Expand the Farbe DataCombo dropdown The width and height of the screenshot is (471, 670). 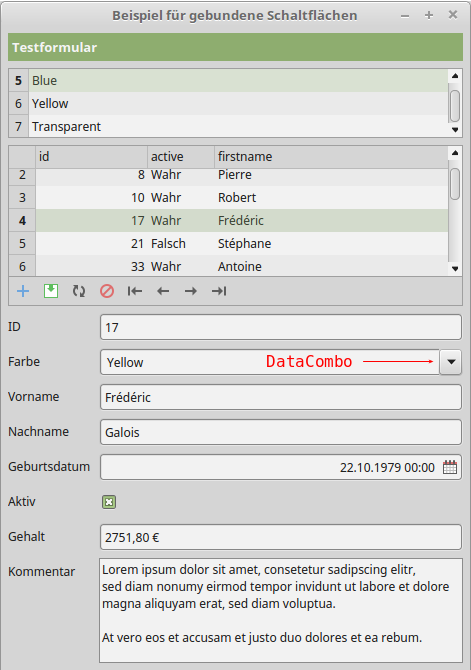point(450,362)
